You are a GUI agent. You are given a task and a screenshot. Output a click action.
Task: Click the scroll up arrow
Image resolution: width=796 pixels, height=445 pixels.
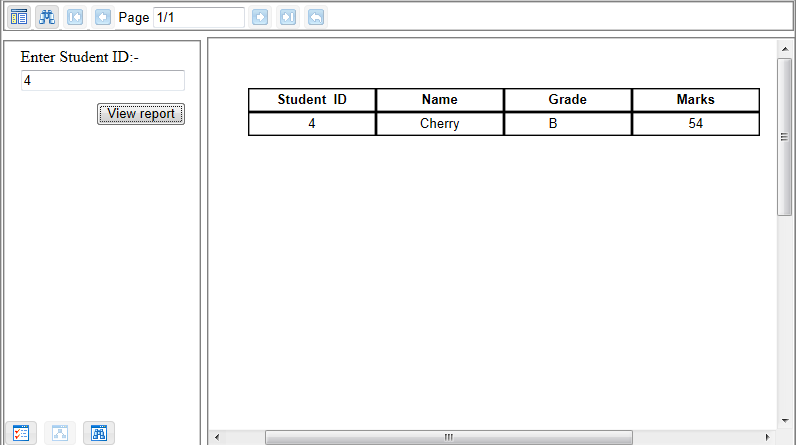tap(785, 49)
